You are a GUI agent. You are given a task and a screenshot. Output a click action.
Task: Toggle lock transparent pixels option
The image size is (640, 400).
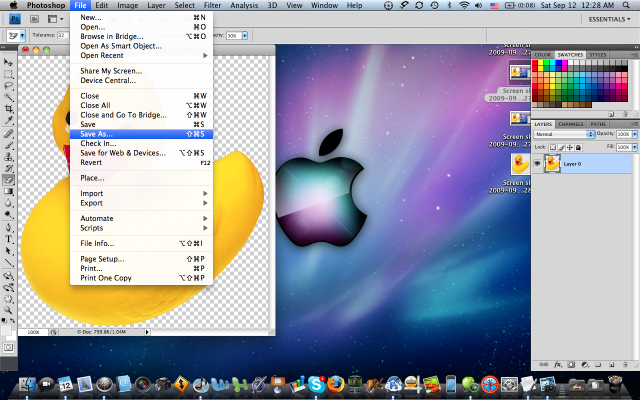[552, 146]
